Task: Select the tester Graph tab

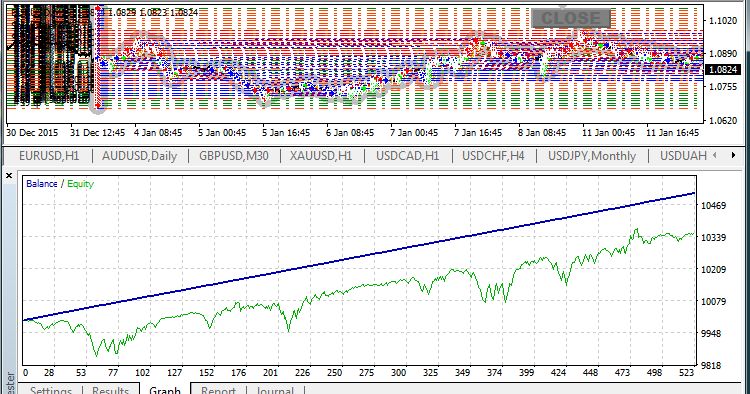Action: [x=165, y=390]
